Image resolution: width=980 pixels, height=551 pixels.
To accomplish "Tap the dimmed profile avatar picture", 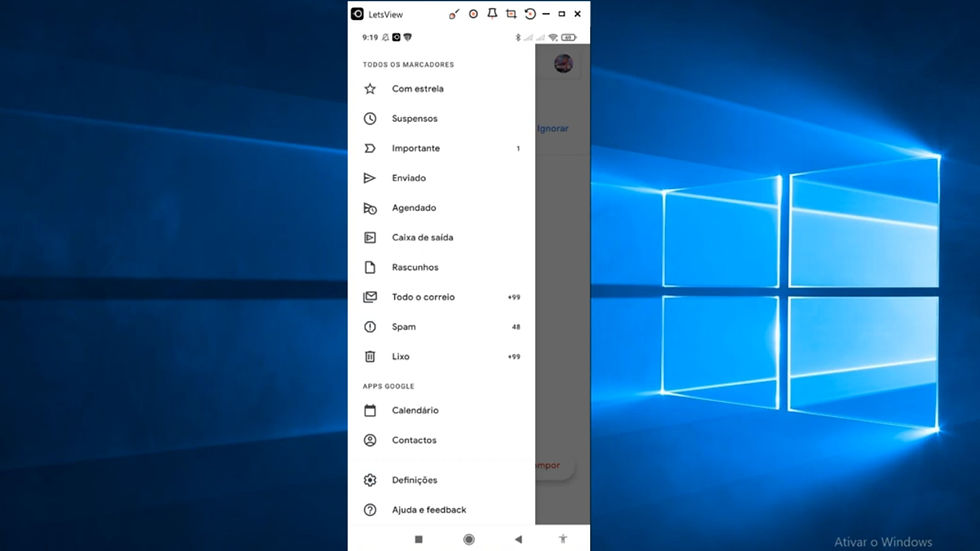I will (x=563, y=63).
